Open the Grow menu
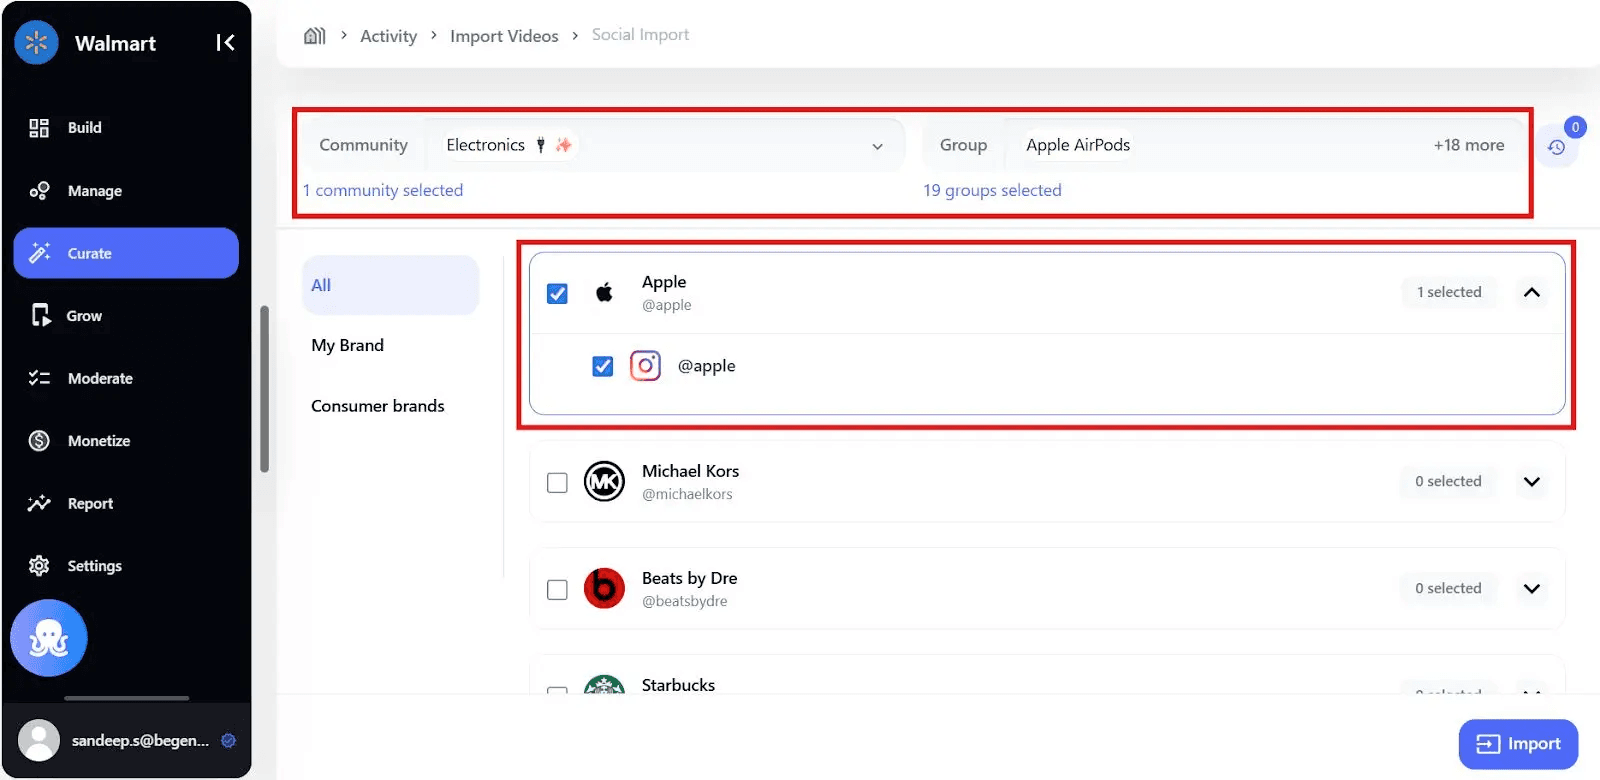This screenshot has height=780, width=1600. 126,316
